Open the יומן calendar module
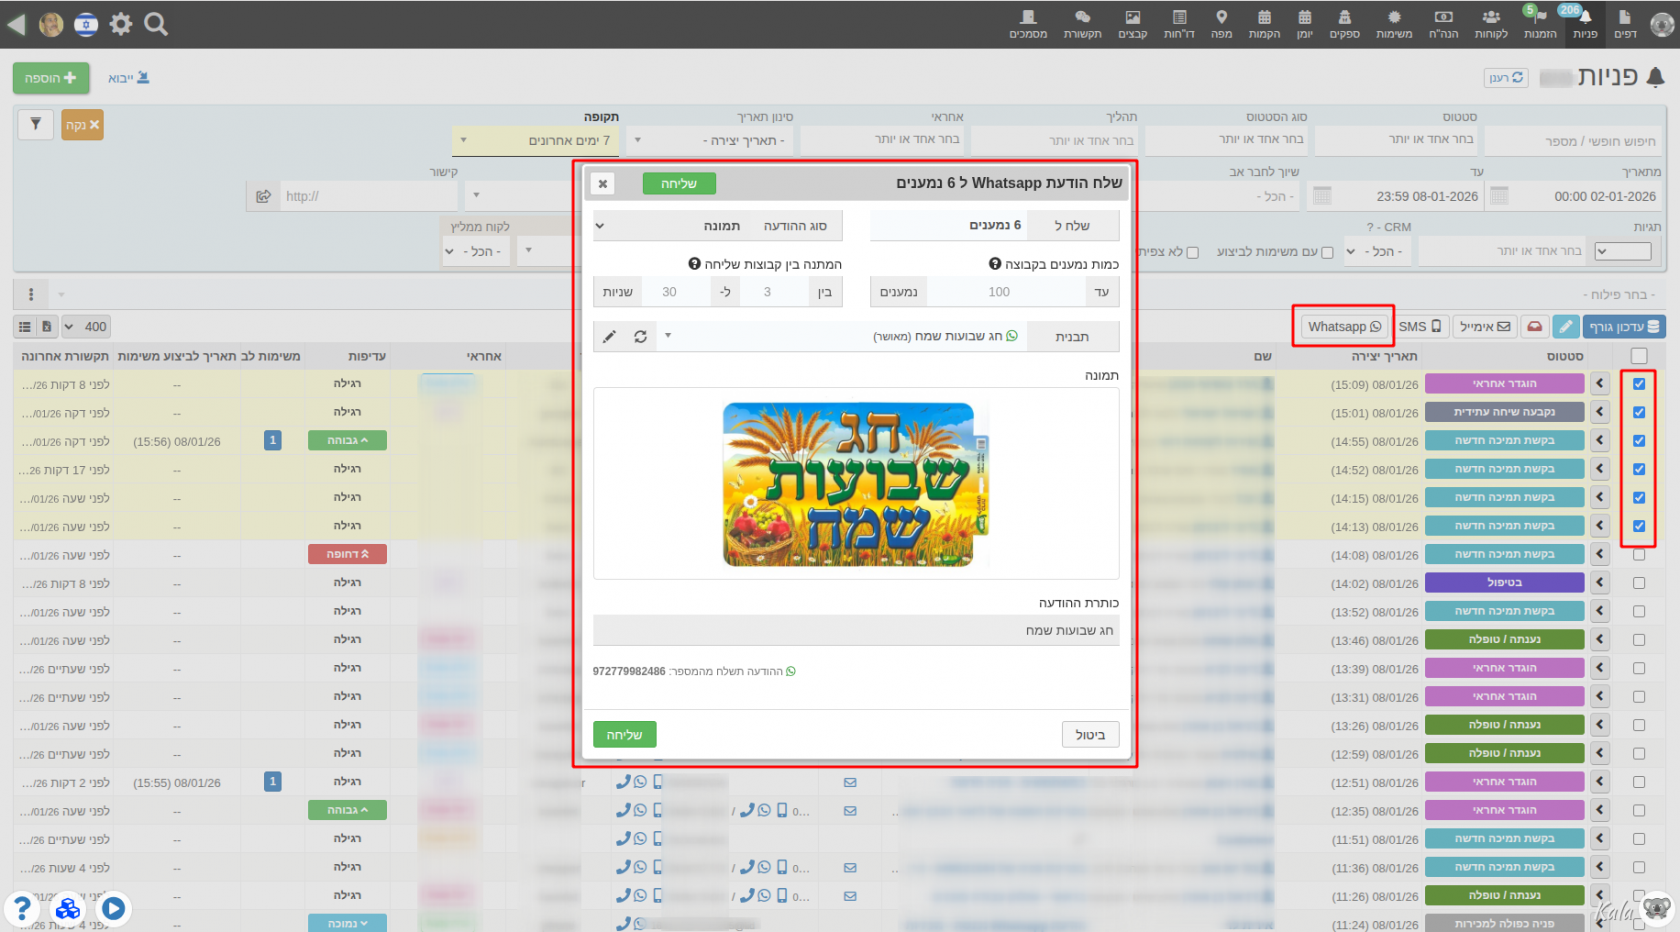The width and height of the screenshot is (1680, 932). [x=1305, y=24]
